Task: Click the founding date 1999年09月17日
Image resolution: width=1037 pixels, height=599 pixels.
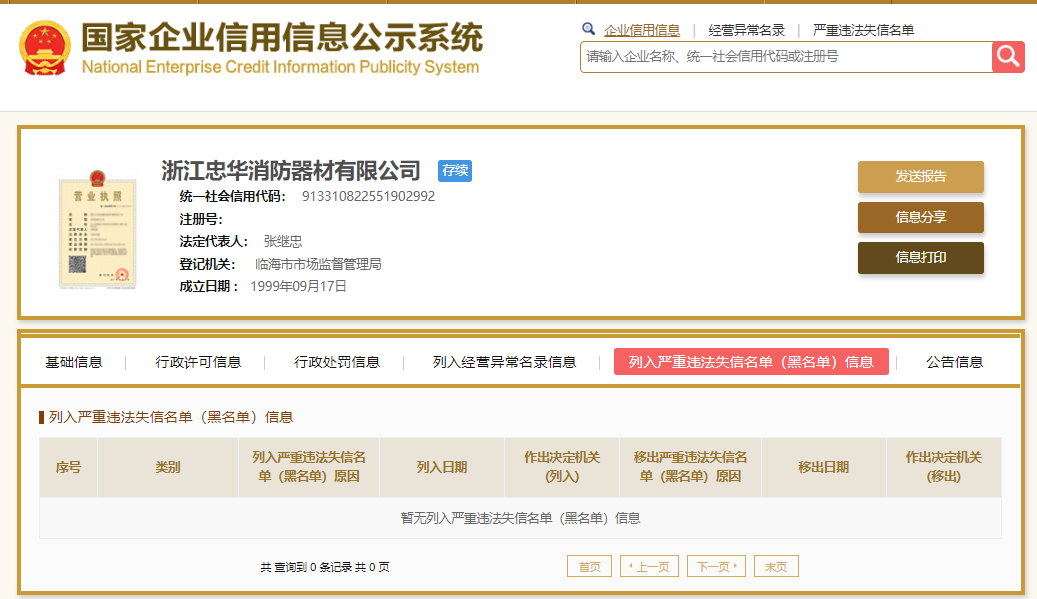Action: point(298,286)
